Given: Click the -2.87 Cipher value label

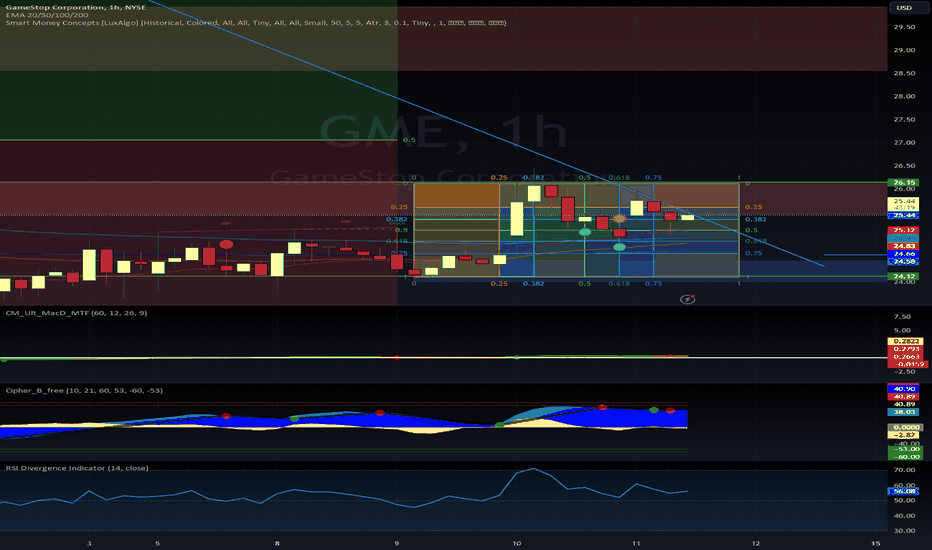Looking at the screenshot, I should coord(903,435).
